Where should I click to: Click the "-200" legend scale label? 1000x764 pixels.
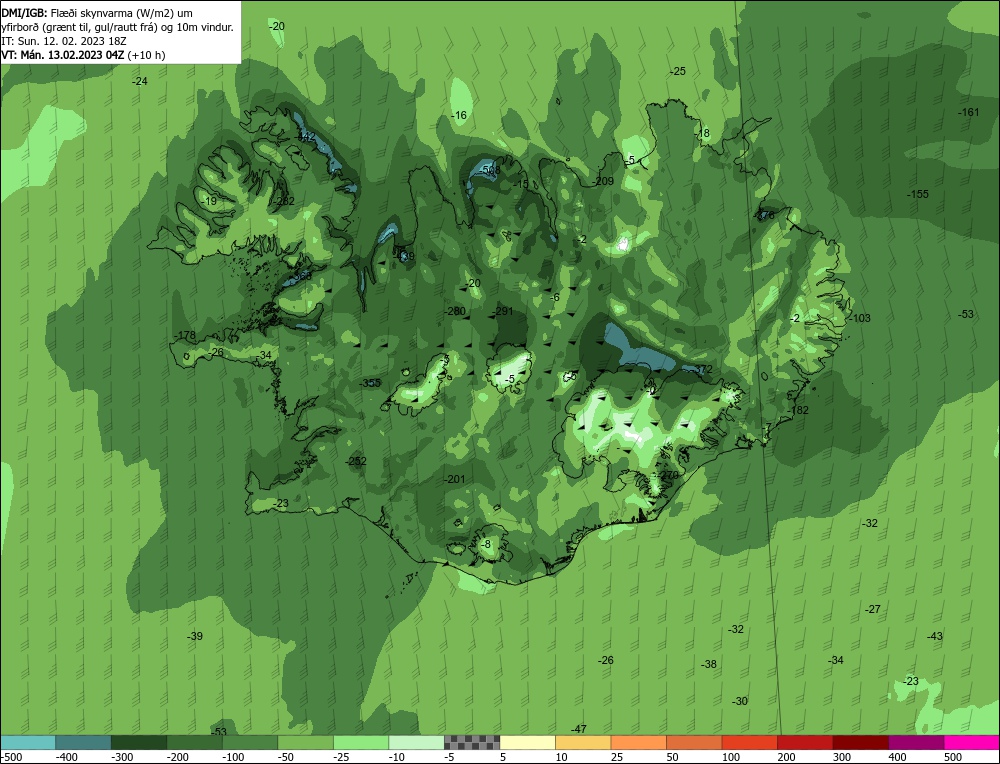177,757
